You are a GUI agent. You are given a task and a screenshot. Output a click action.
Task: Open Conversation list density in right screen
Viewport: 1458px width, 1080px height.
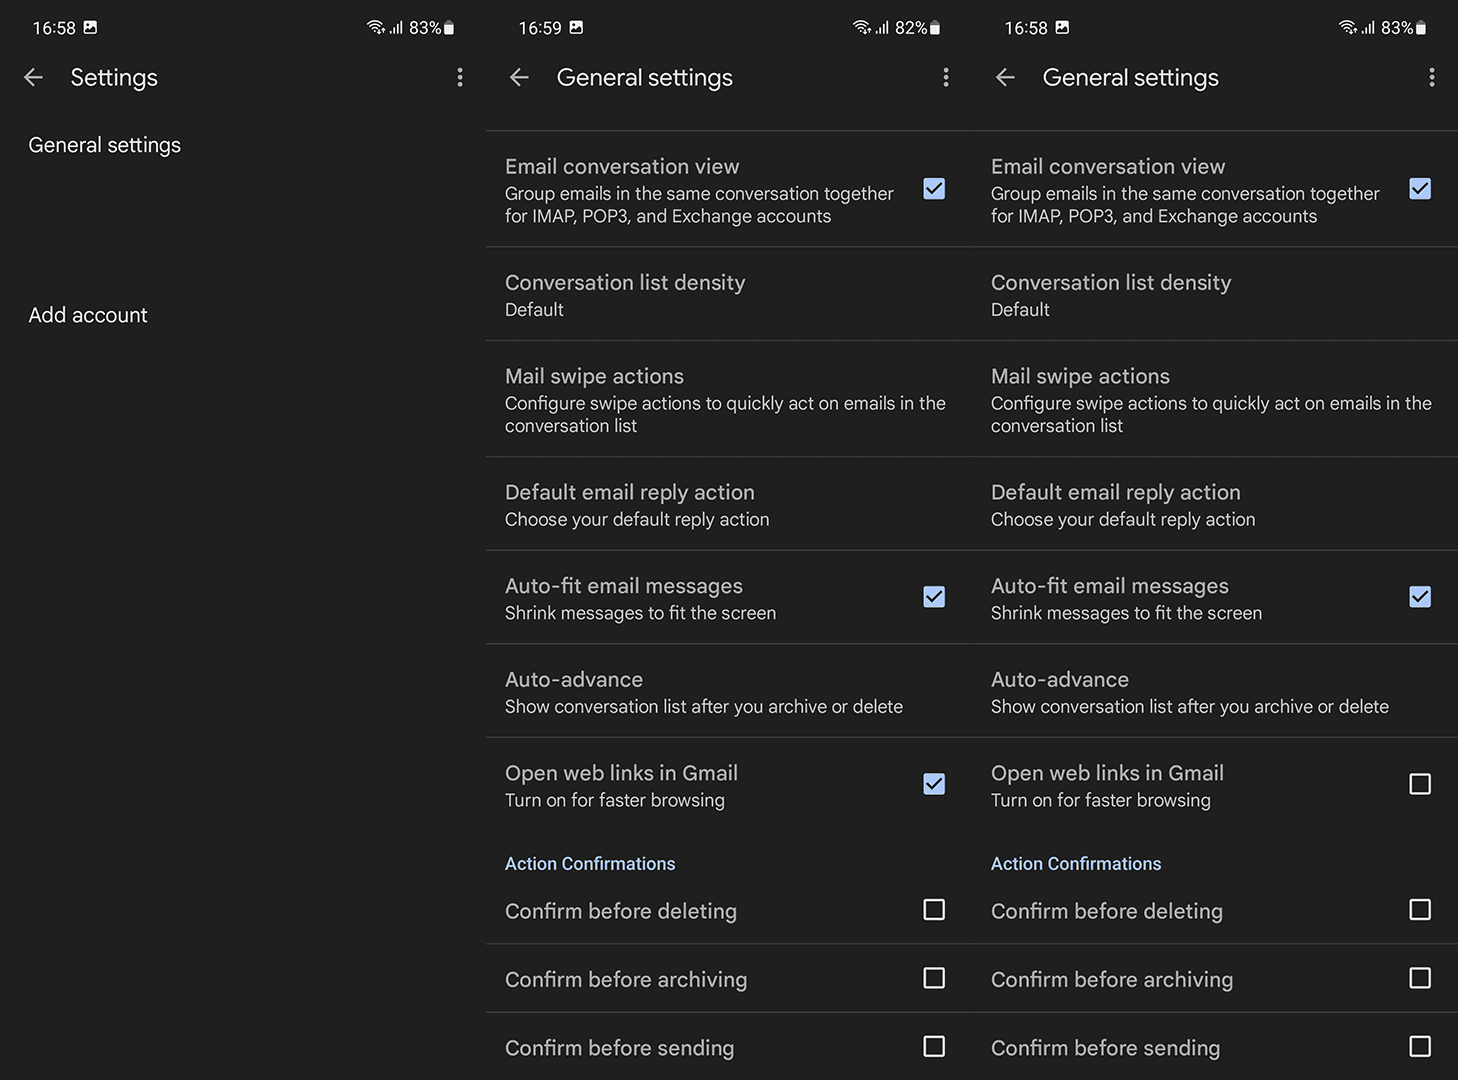pos(1215,294)
